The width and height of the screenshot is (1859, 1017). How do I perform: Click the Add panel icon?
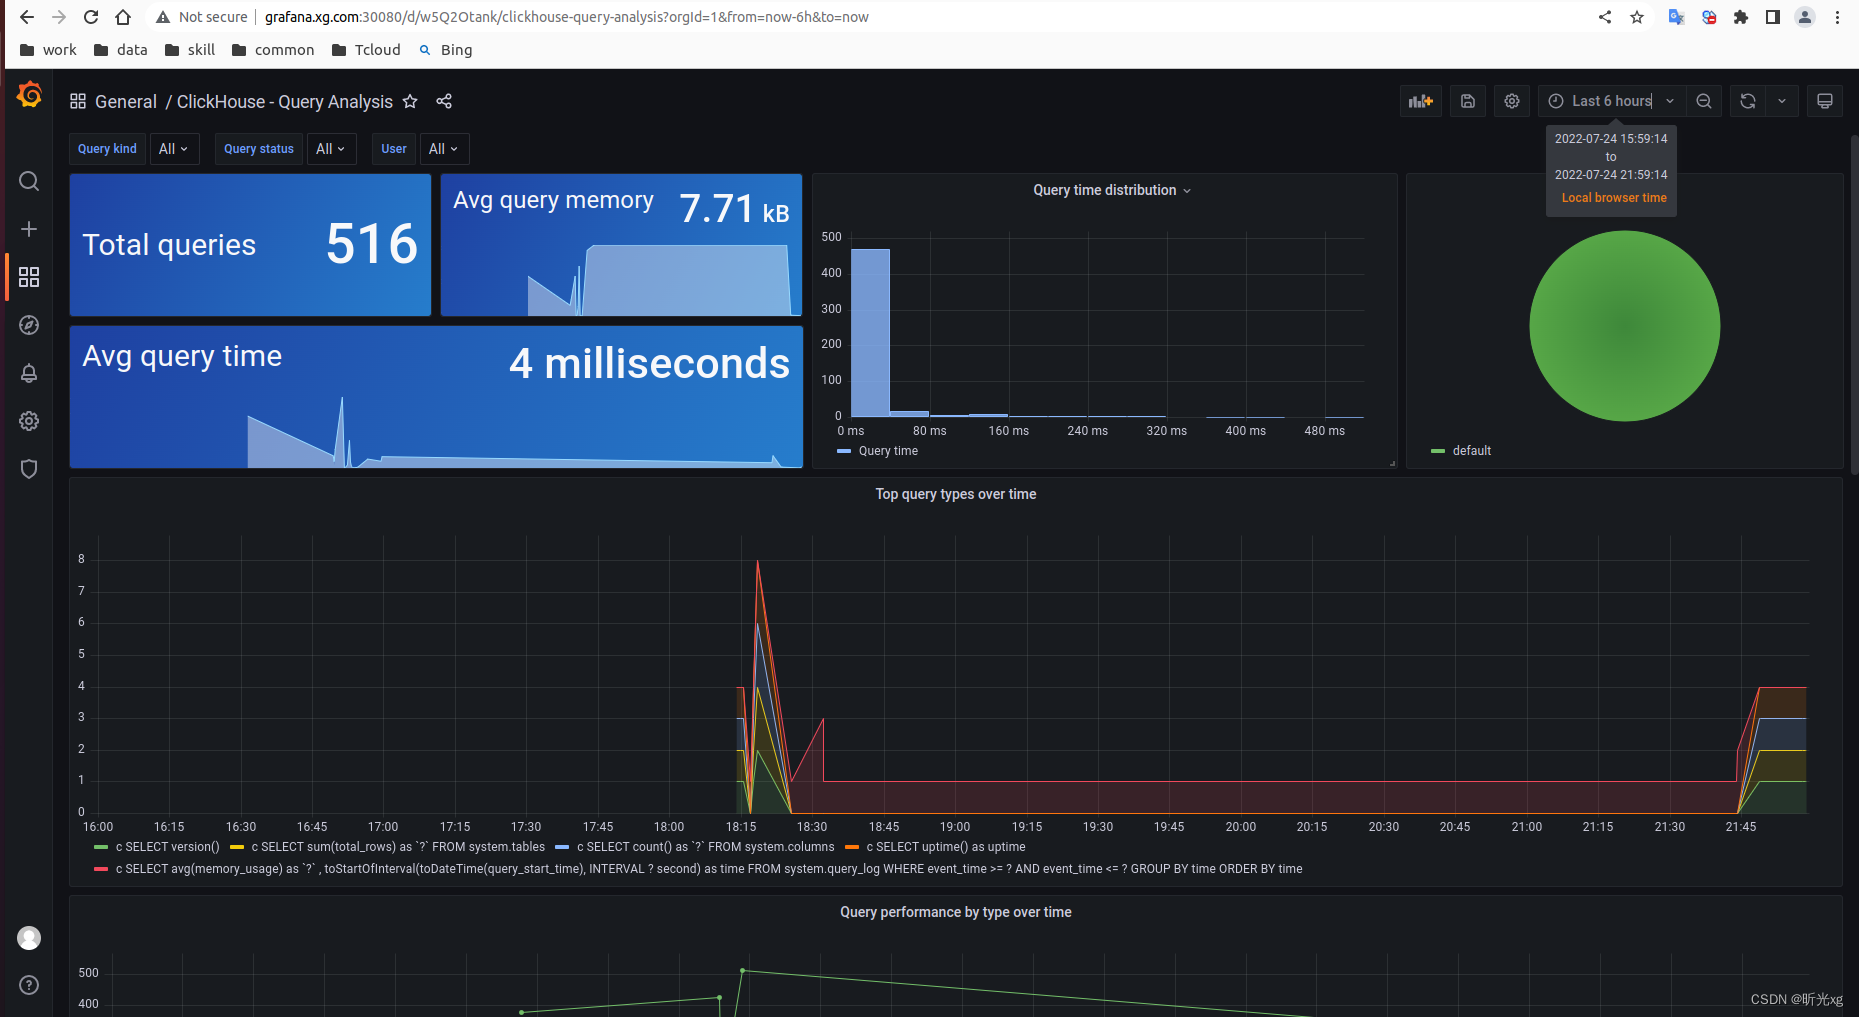pos(1421,101)
